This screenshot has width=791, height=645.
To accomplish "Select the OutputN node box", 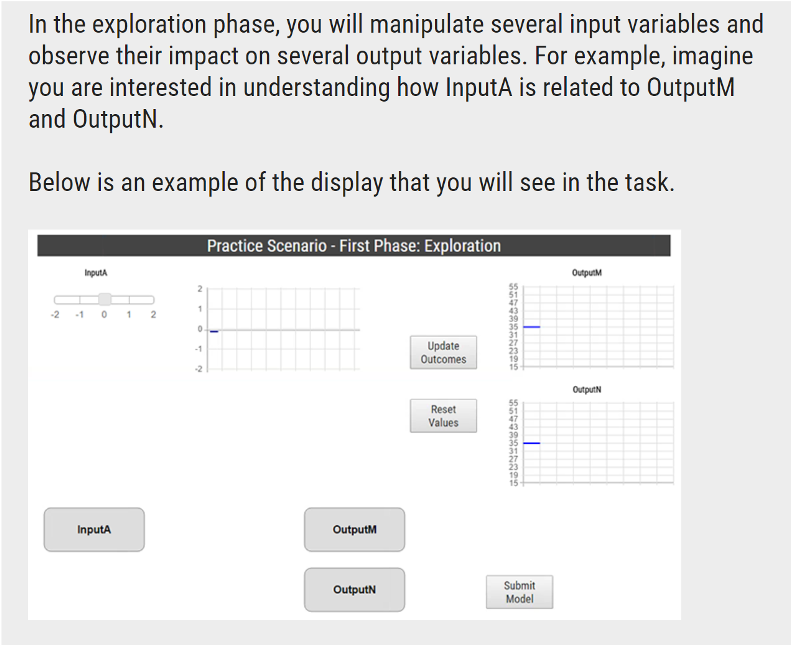I will click(x=354, y=590).
